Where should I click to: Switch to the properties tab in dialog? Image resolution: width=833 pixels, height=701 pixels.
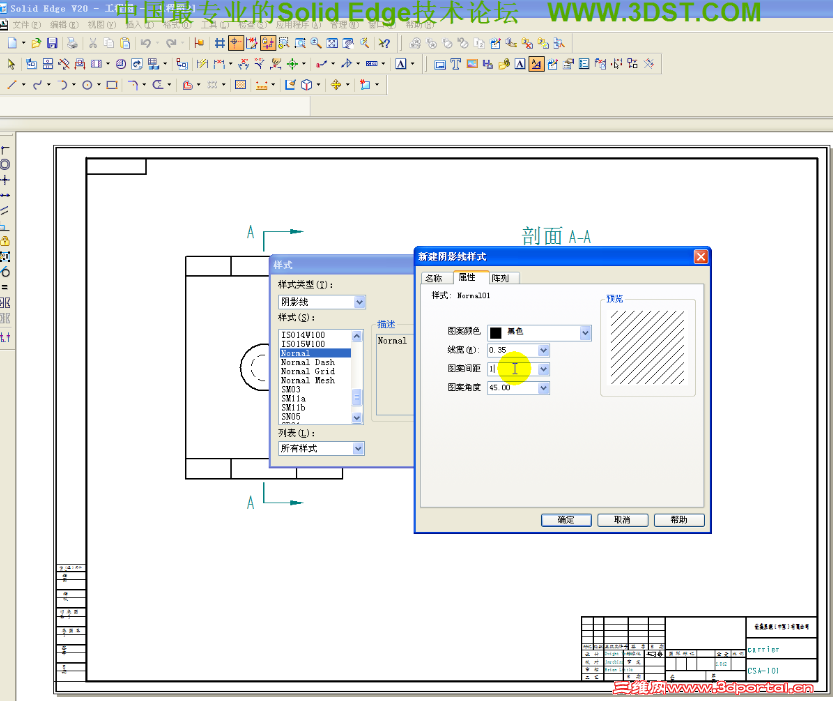click(467, 277)
